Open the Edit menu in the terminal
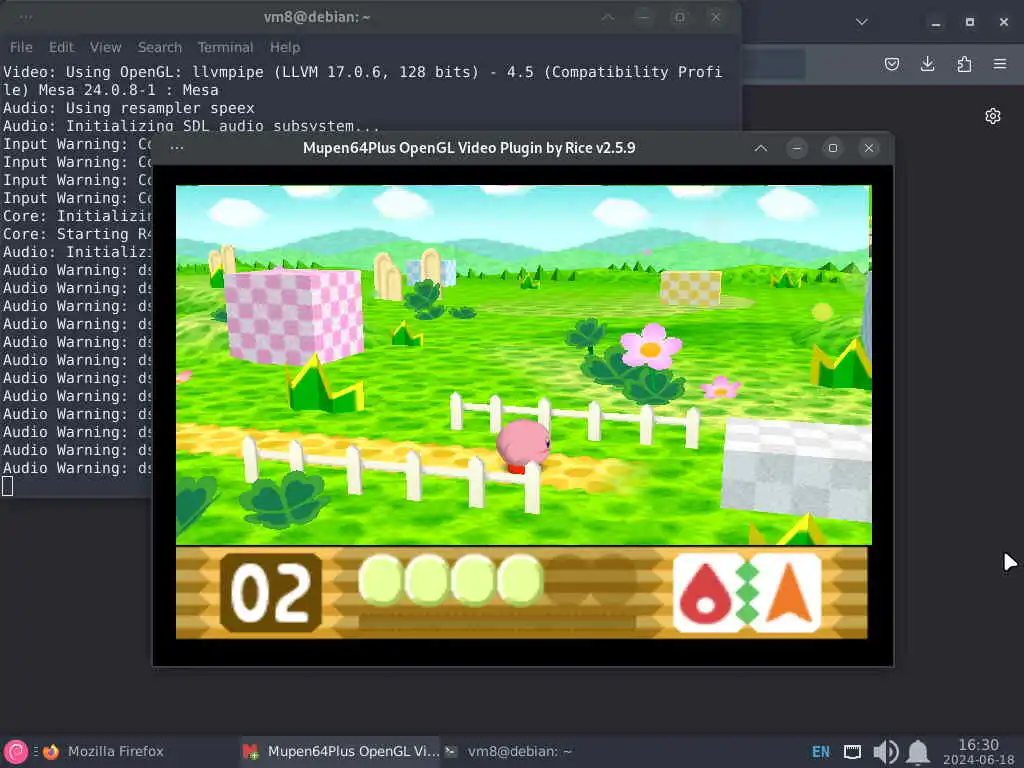This screenshot has height=768, width=1024. tap(61, 47)
